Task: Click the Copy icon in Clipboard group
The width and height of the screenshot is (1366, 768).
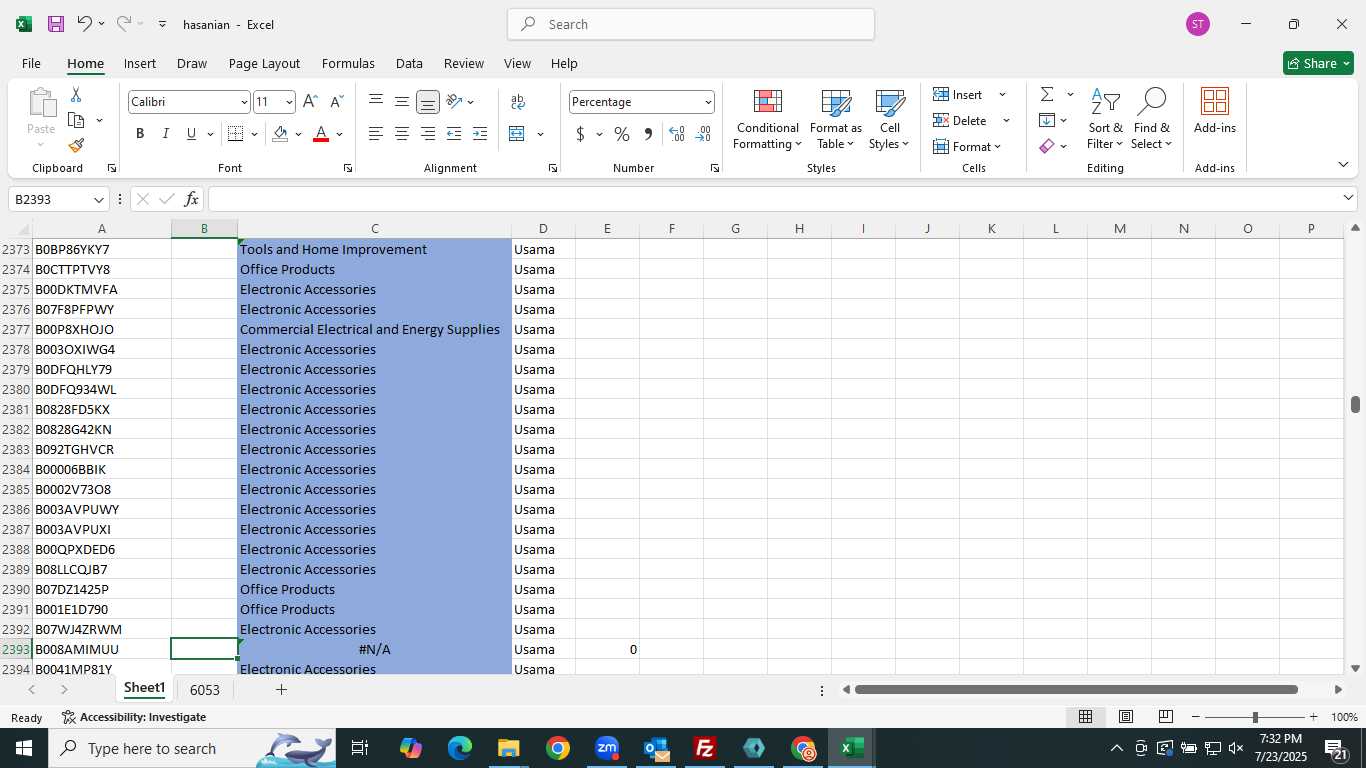Action: [76, 120]
